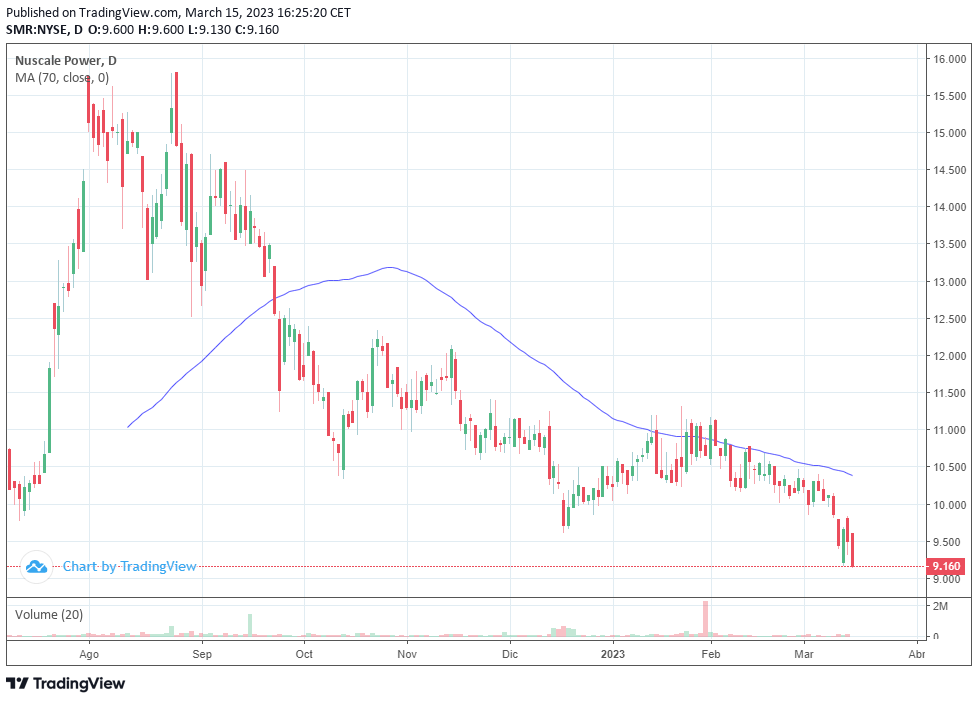The width and height of the screenshot is (978, 702).
Task: Click the 'SMR:NYSE, D' ticker text in header
Action: click(44, 29)
